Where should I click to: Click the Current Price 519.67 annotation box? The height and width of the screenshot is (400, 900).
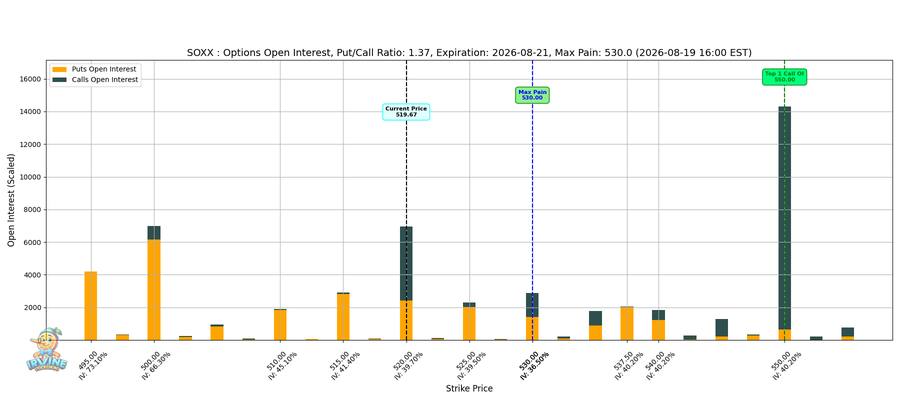click(406, 112)
